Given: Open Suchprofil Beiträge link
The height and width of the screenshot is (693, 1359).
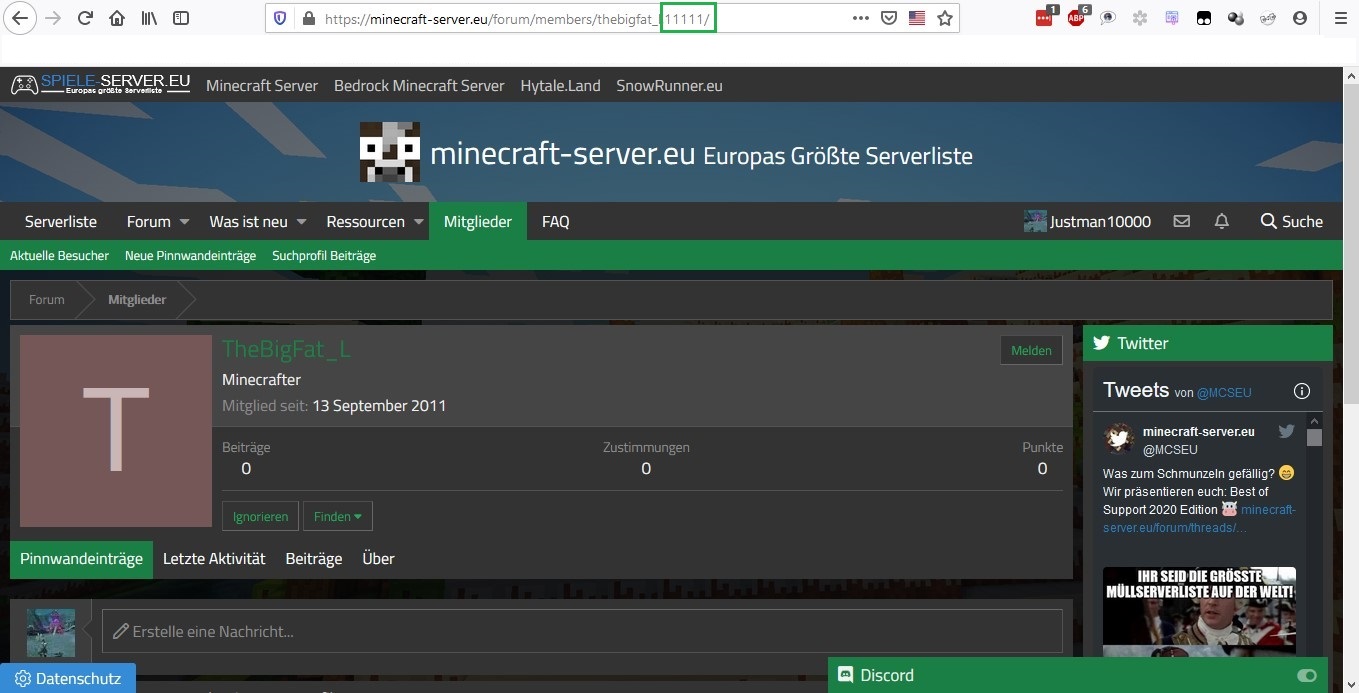Looking at the screenshot, I should pos(324,256).
